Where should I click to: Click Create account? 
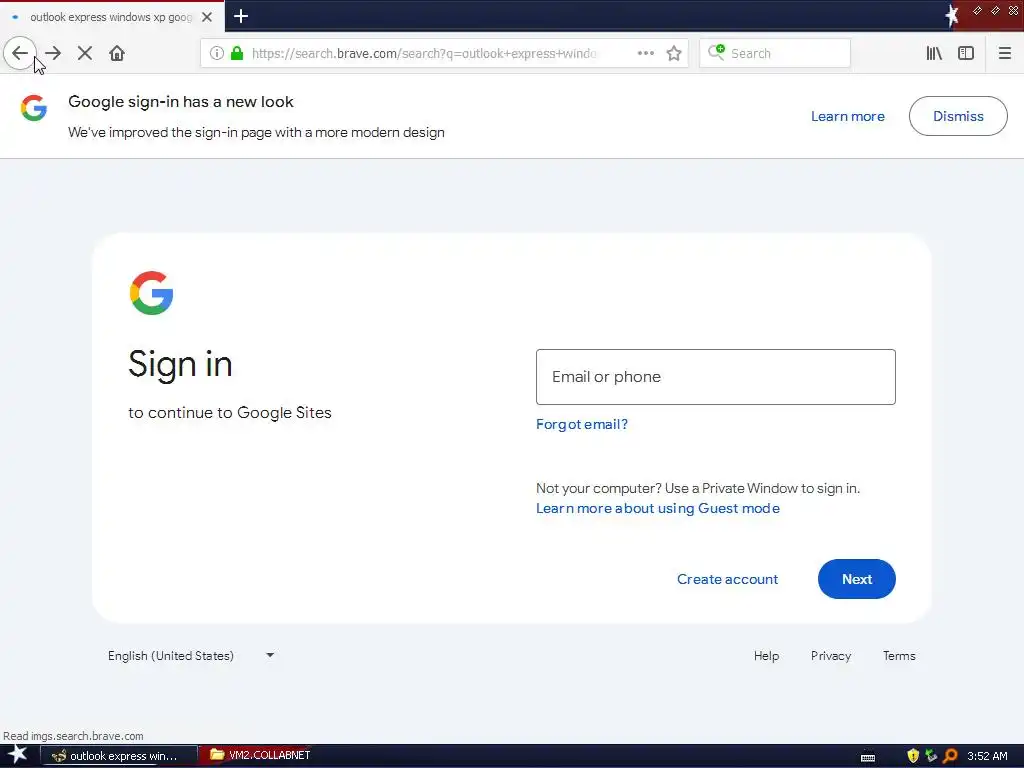click(728, 579)
